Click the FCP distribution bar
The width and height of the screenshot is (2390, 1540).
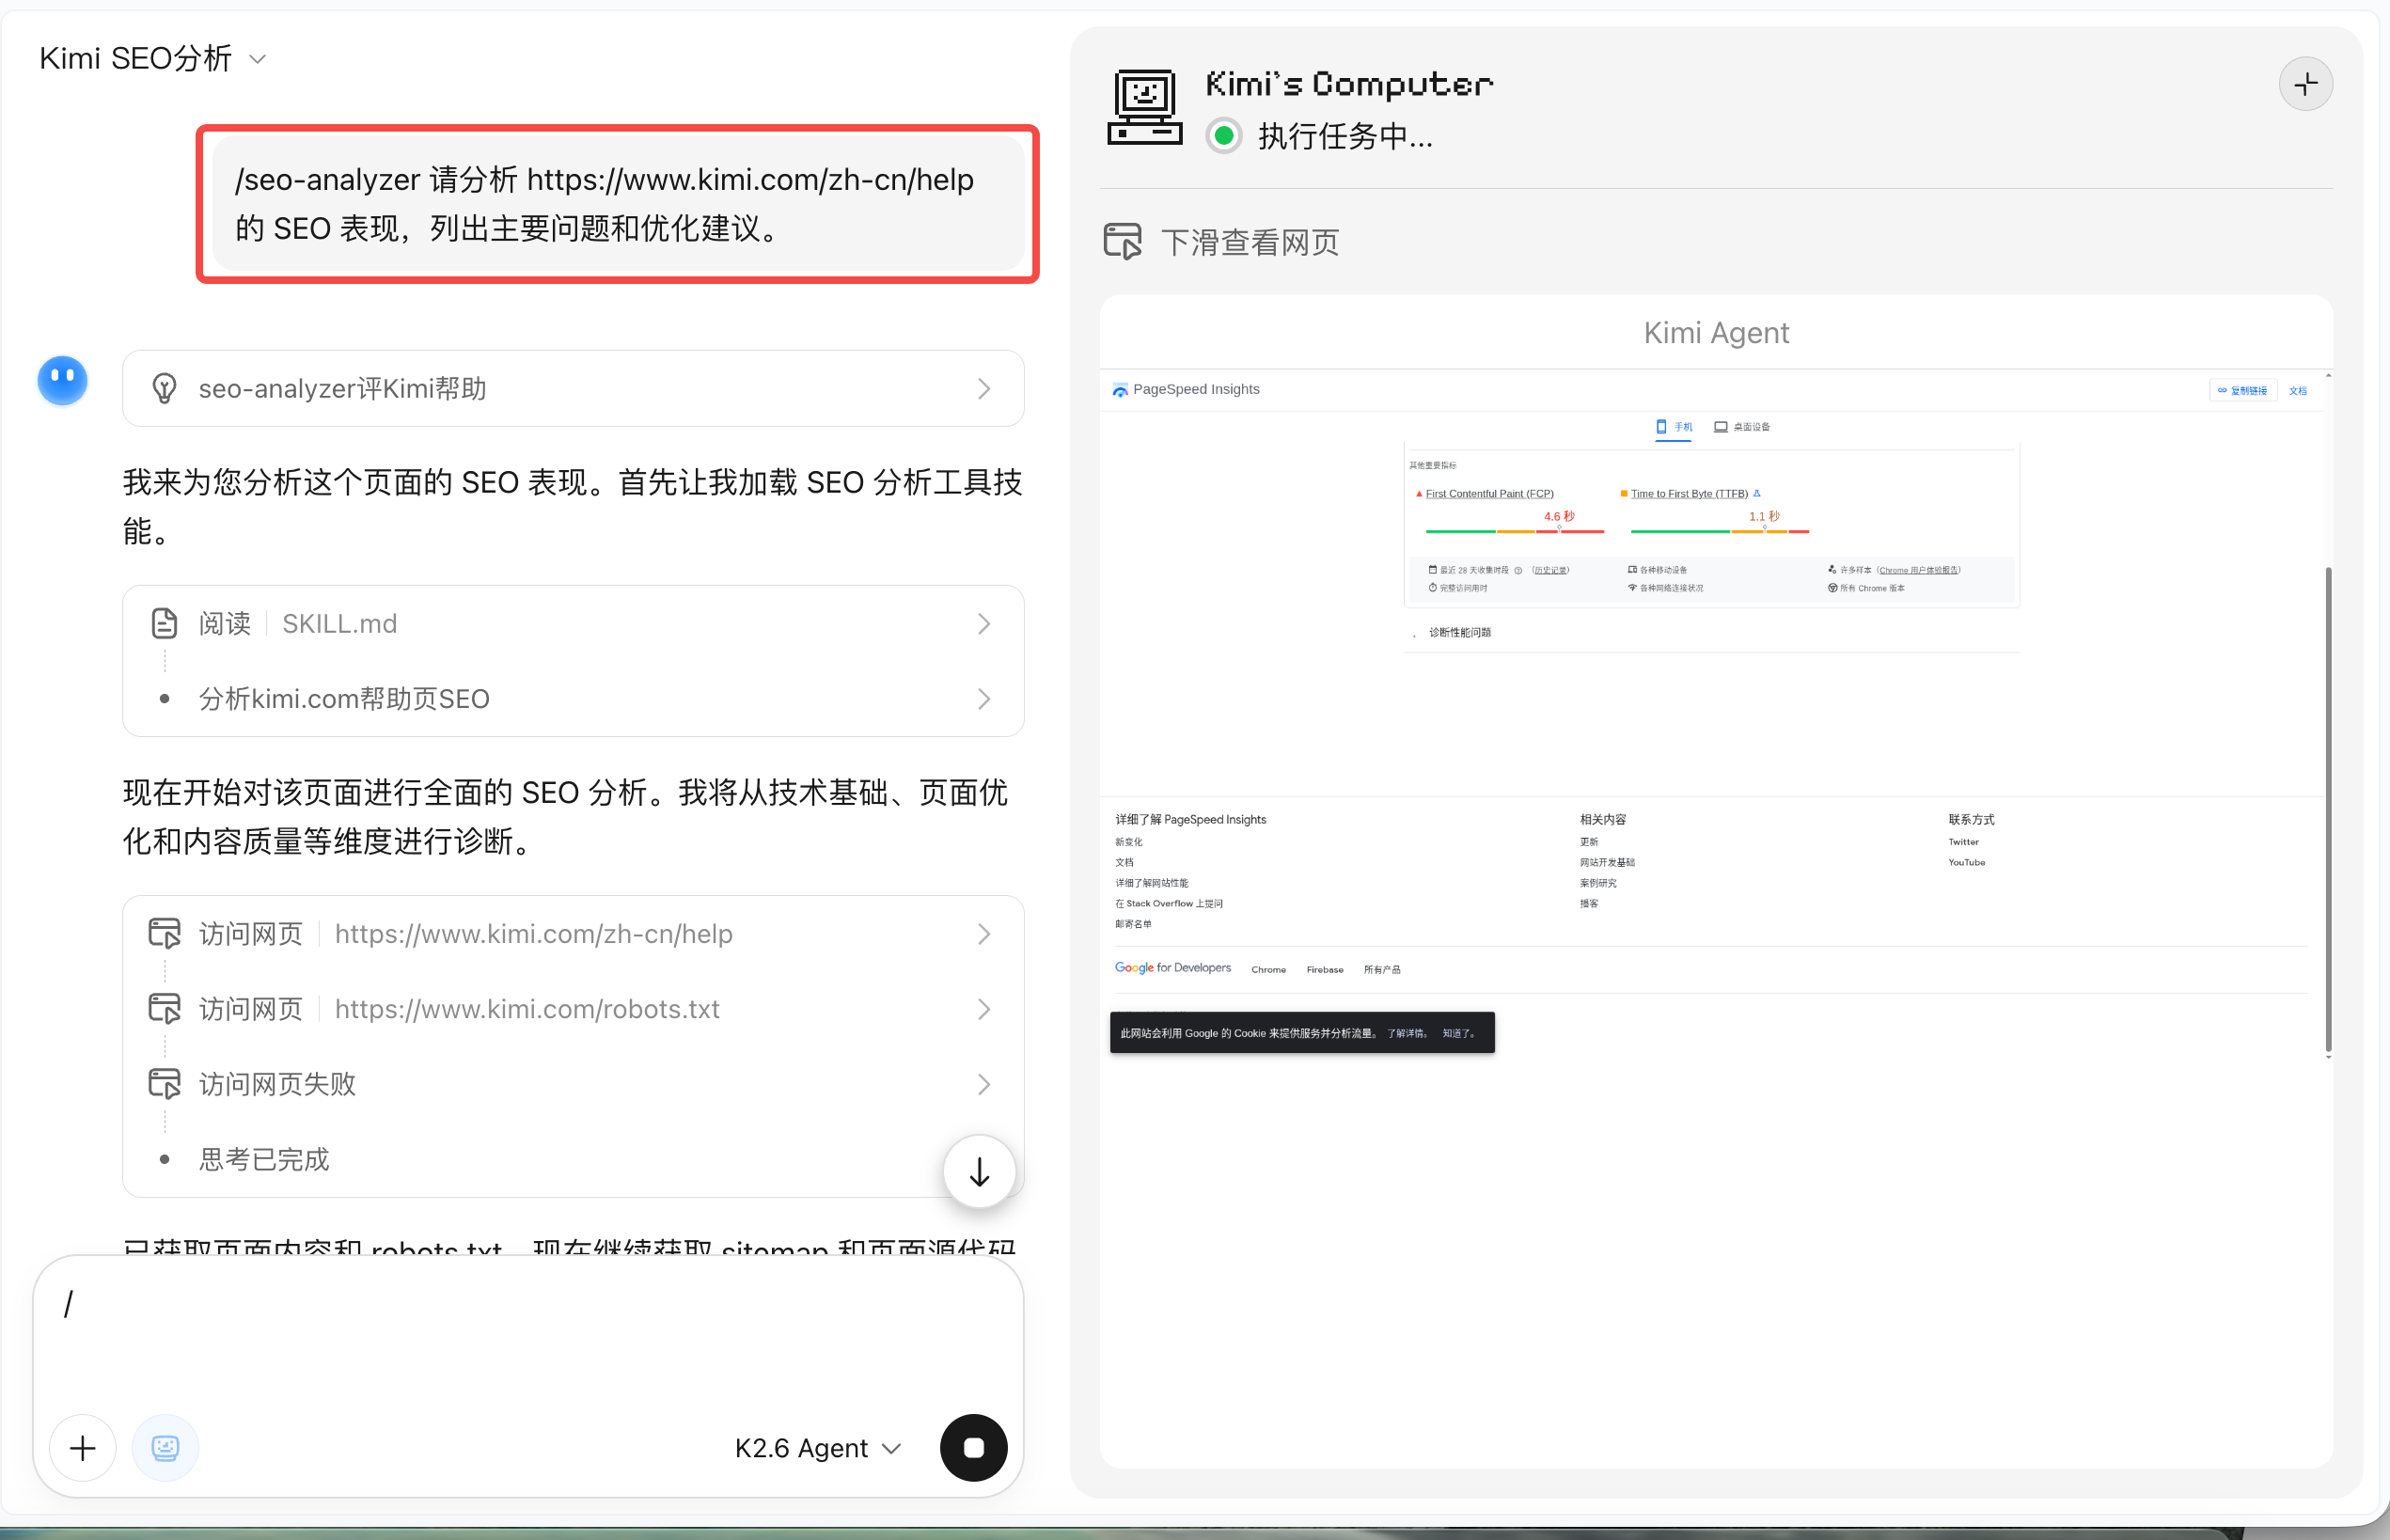pos(1514,531)
